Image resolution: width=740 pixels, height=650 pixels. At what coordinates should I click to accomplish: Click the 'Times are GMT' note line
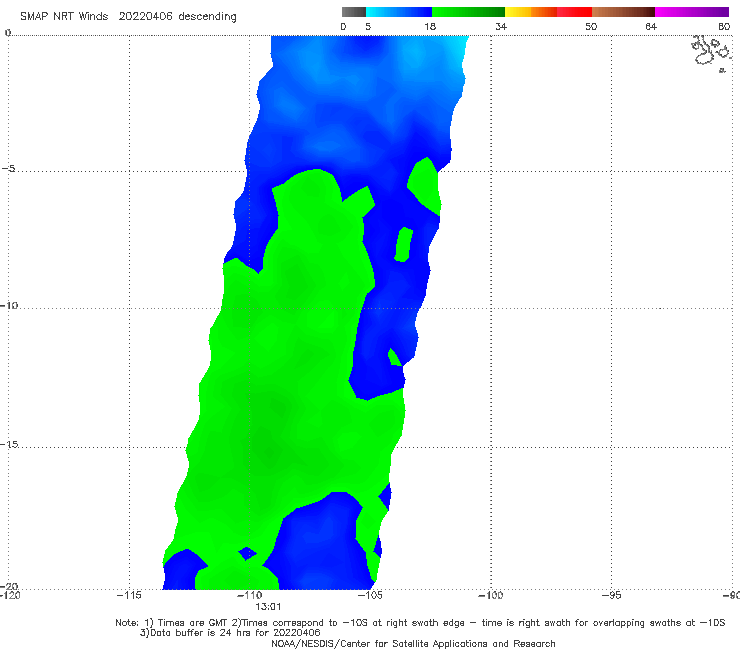tap(420, 623)
